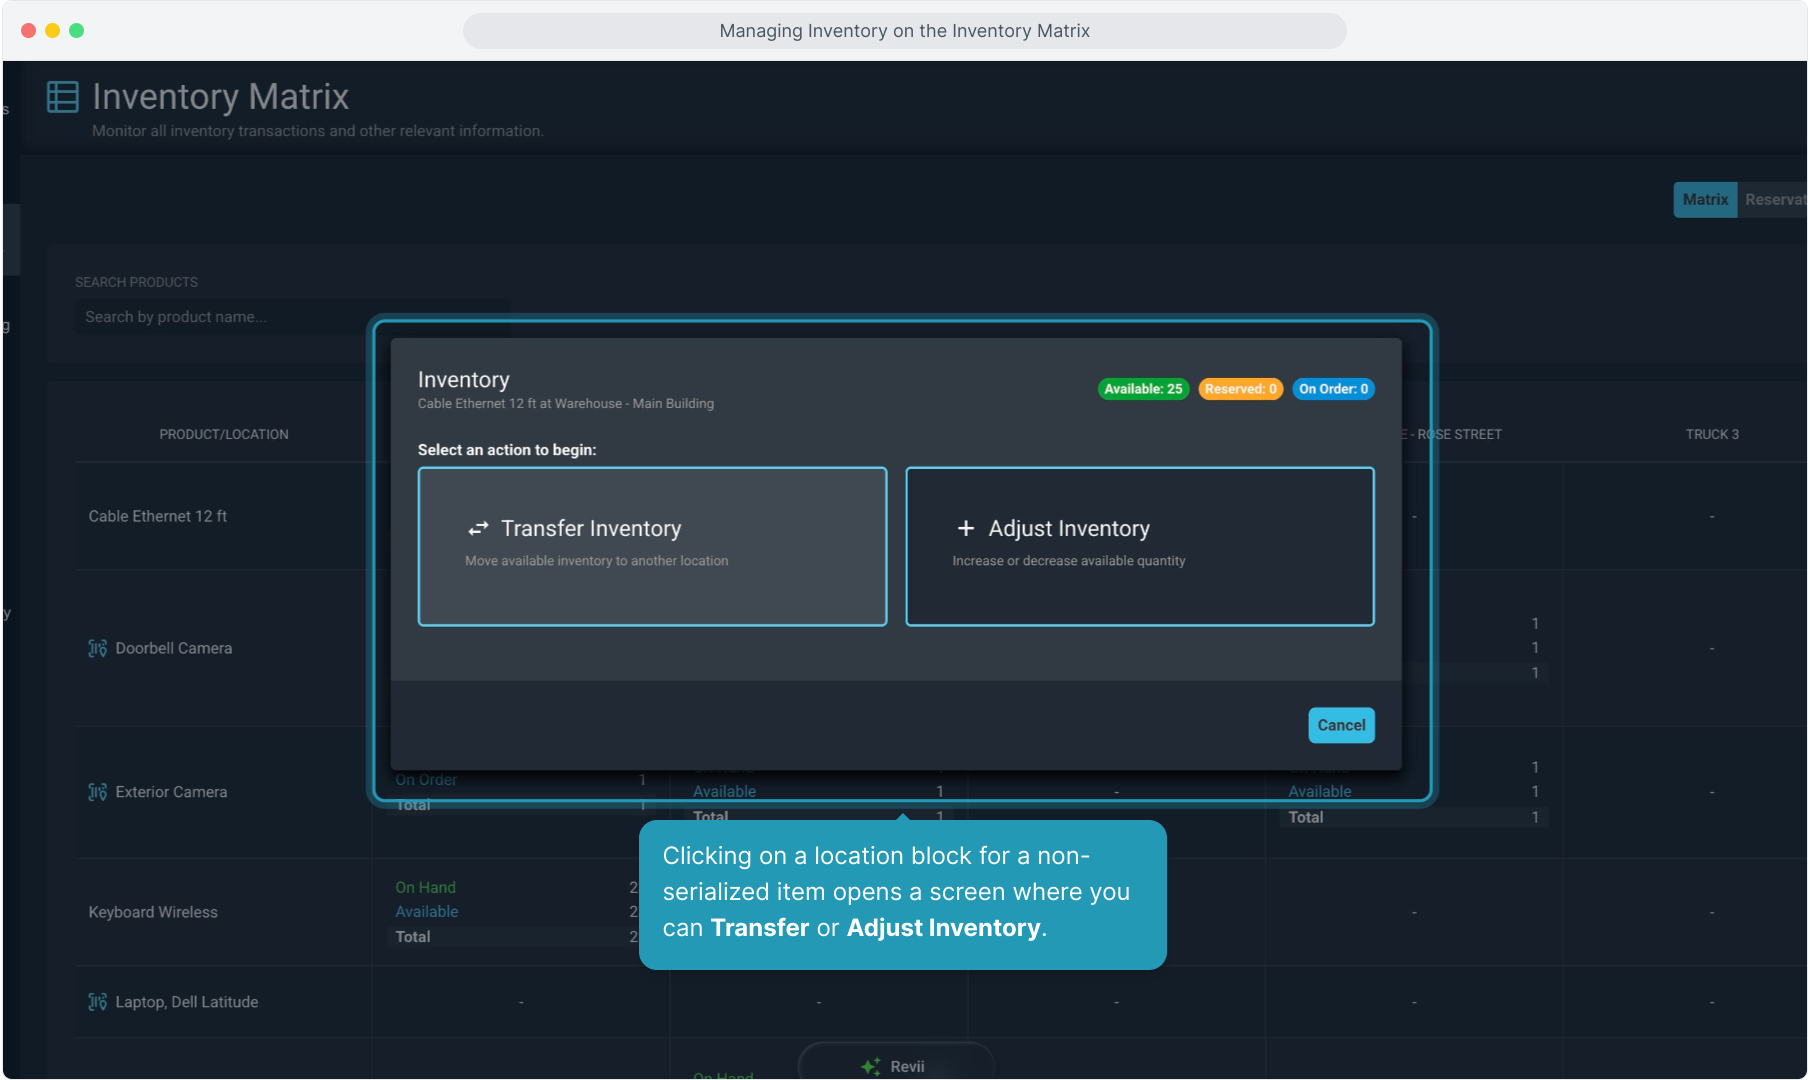This screenshot has width=1810, height=1080.
Task: Open the Revii assistant button
Action: 896,1062
